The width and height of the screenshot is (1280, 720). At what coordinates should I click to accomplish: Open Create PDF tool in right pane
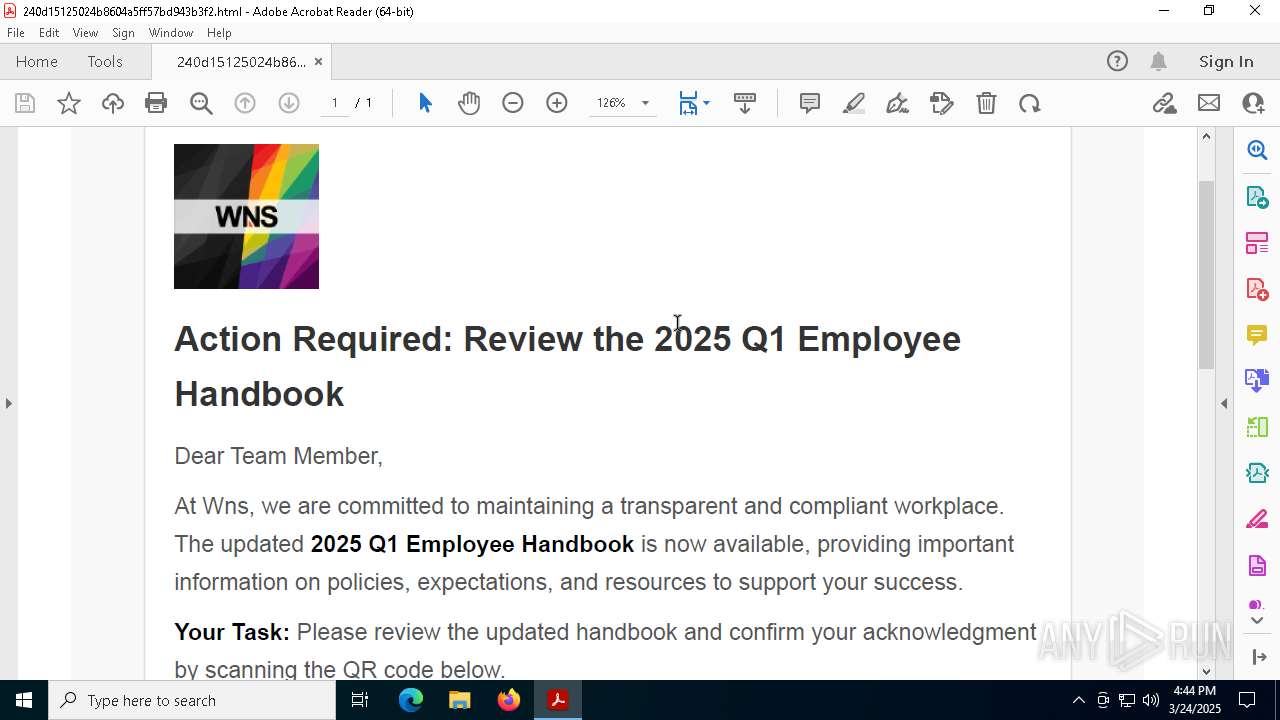click(1257, 289)
